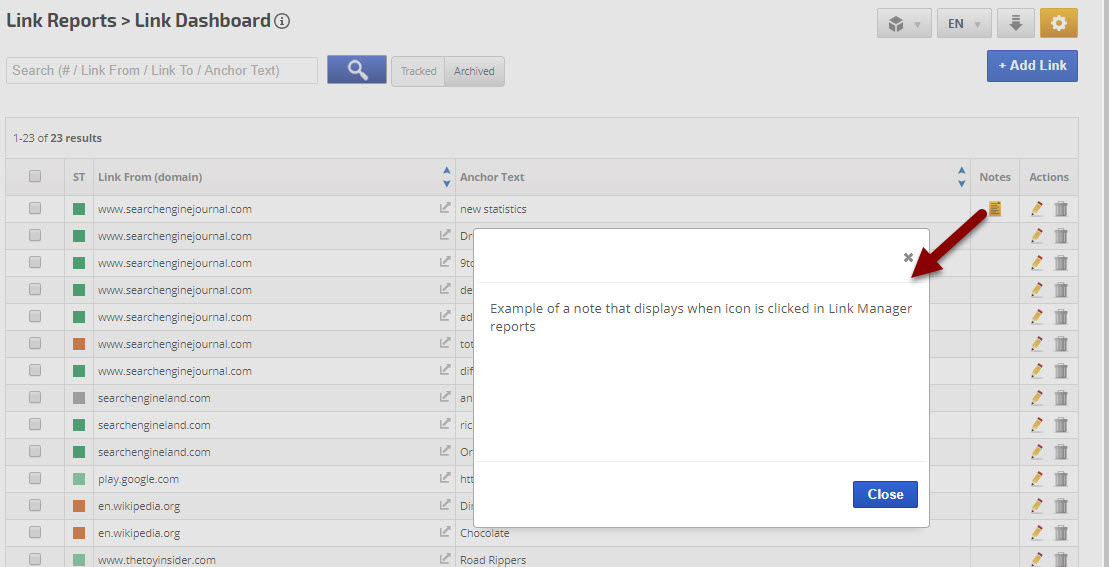
Task: Click the download arrow icon in top toolbar
Action: click(x=1015, y=23)
